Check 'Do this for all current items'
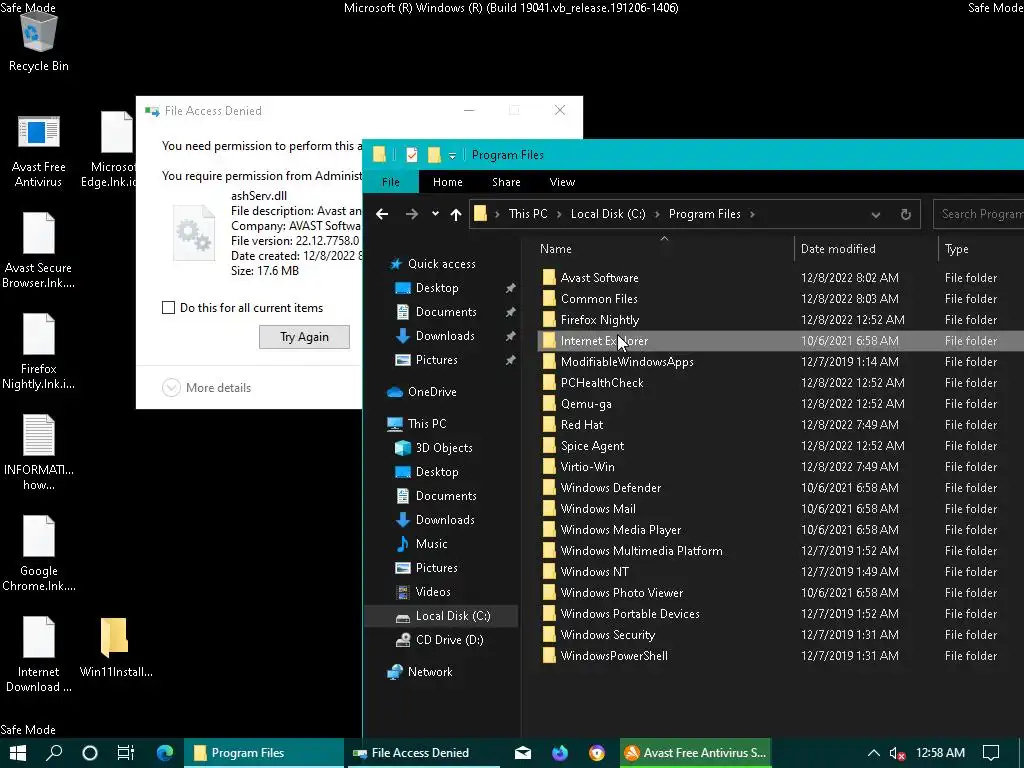The image size is (1024, 768). pyautogui.click(x=168, y=308)
